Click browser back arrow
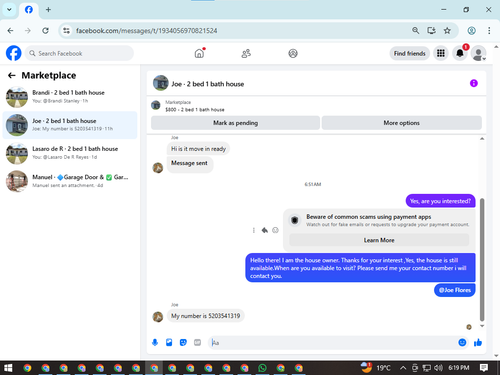Screen dimensions: 500x375 click(11, 31)
